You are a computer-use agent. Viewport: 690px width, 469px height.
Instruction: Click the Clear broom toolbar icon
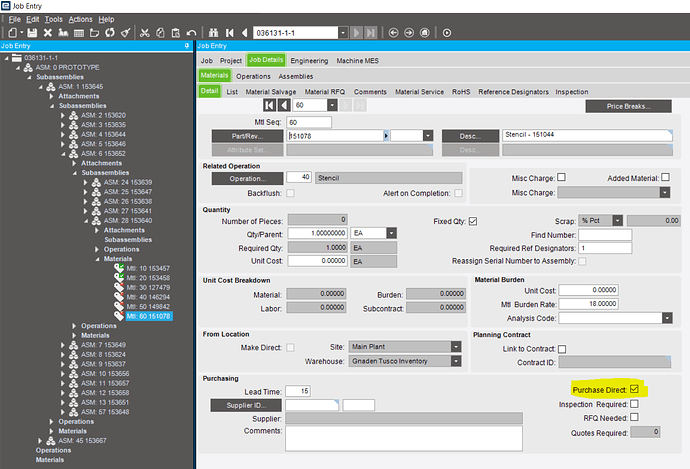coord(125,33)
